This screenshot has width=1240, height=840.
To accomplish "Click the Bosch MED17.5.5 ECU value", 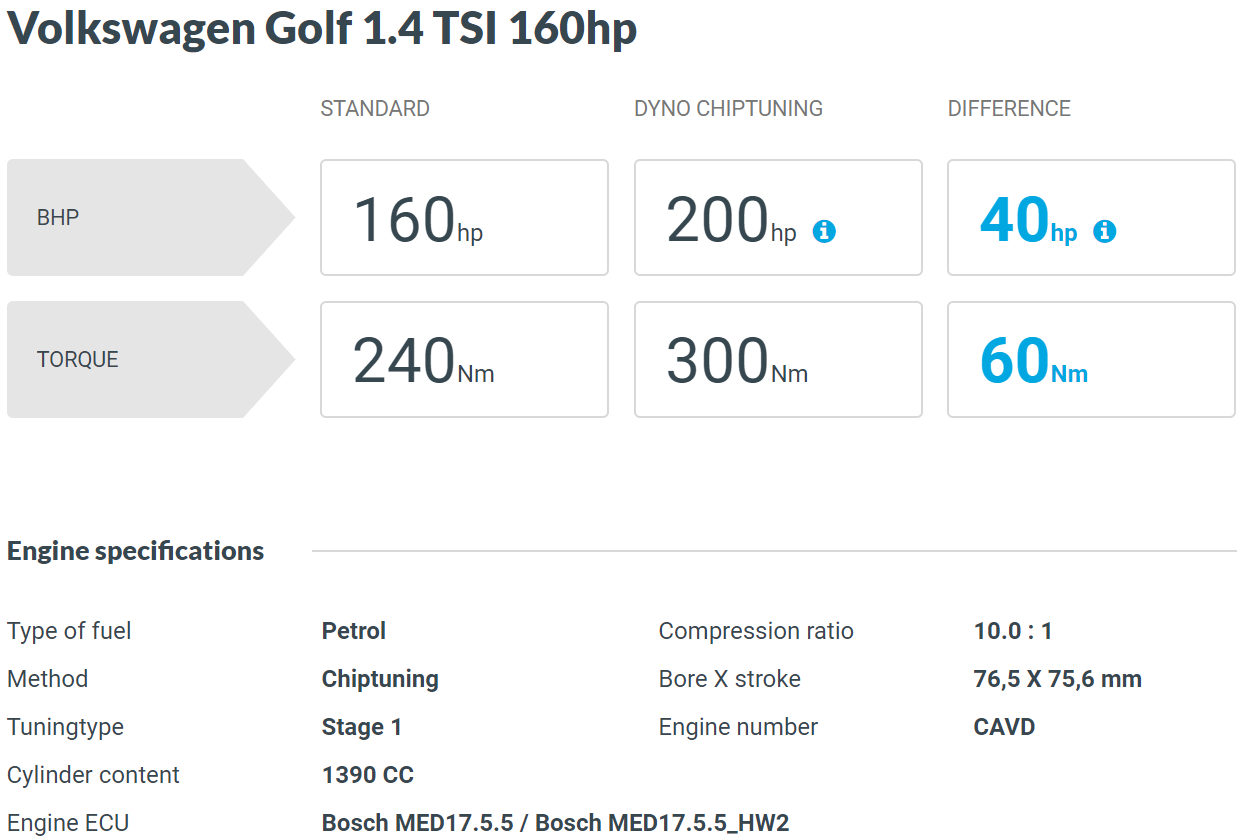I will click(556, 823).
